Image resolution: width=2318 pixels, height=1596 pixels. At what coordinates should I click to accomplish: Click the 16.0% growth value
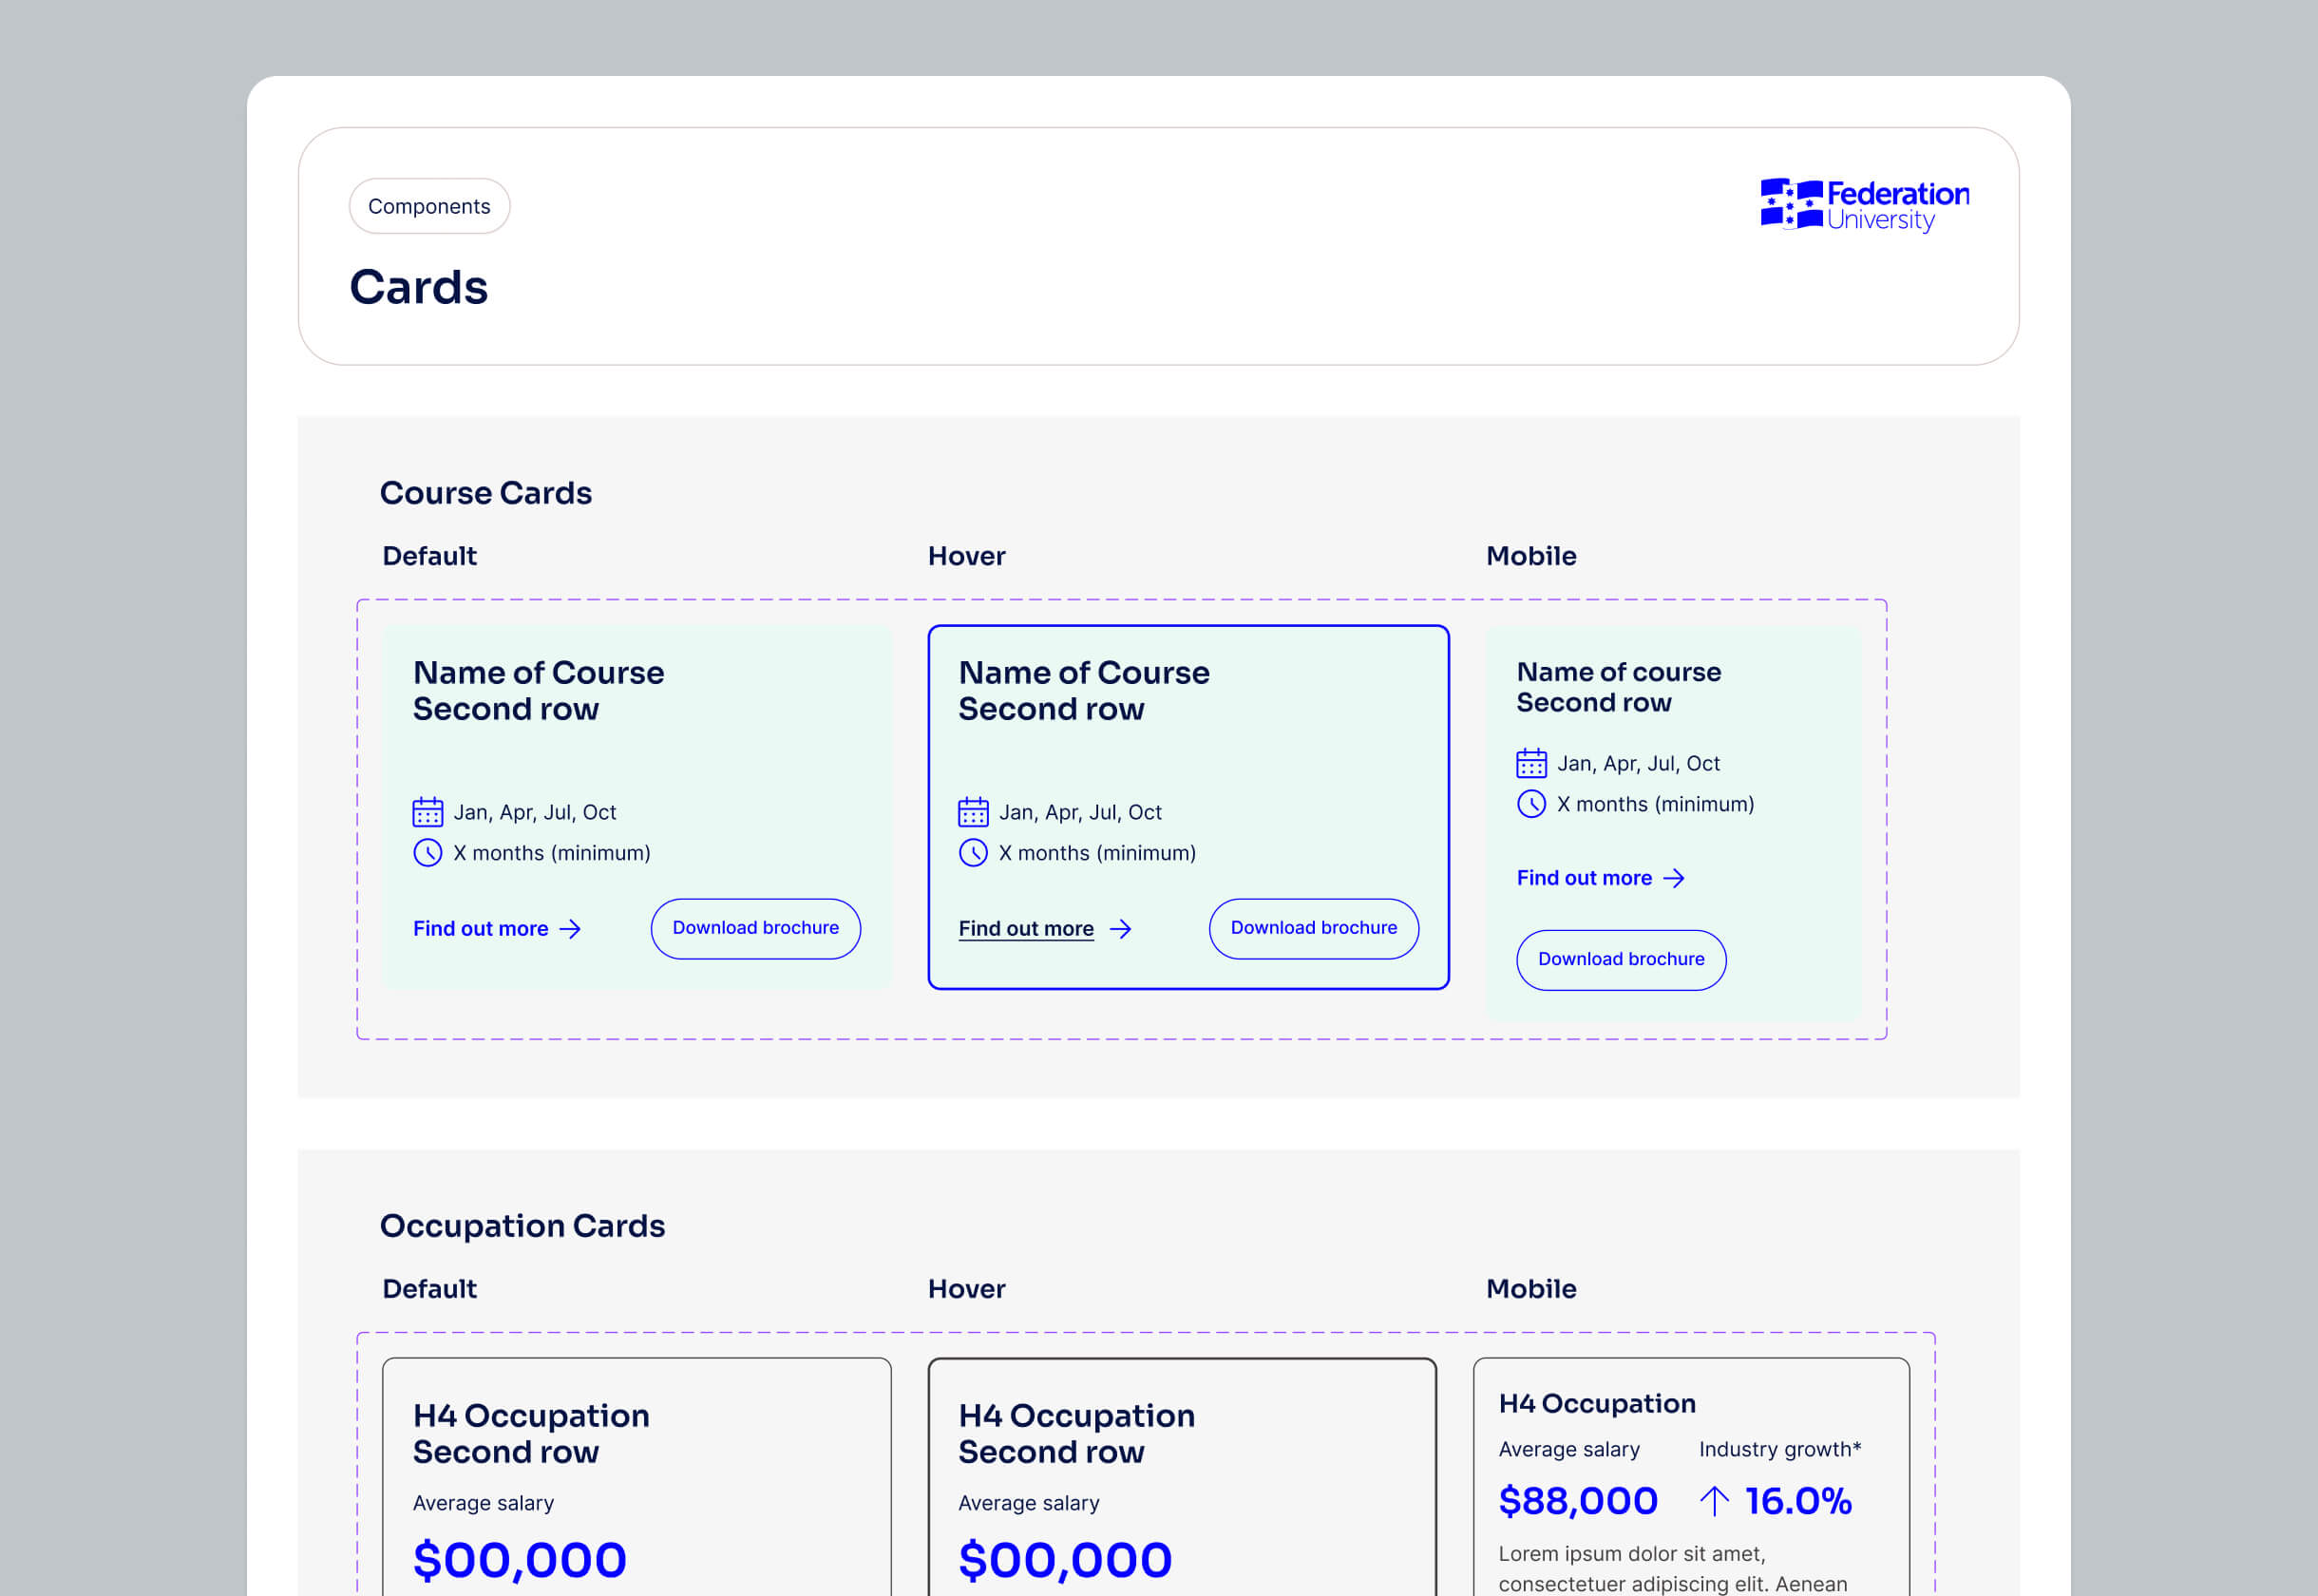point(1798,1501)
